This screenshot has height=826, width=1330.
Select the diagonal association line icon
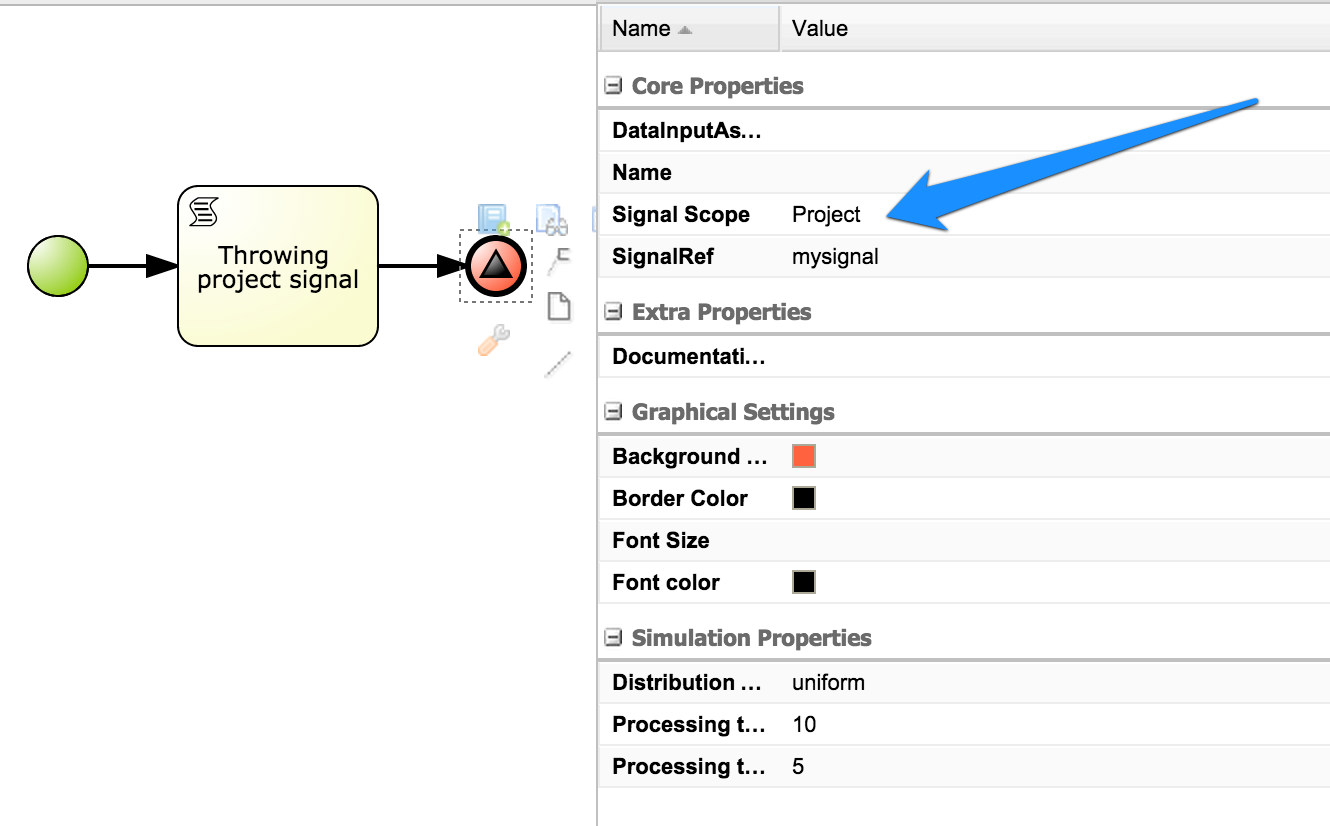[558, 364]
